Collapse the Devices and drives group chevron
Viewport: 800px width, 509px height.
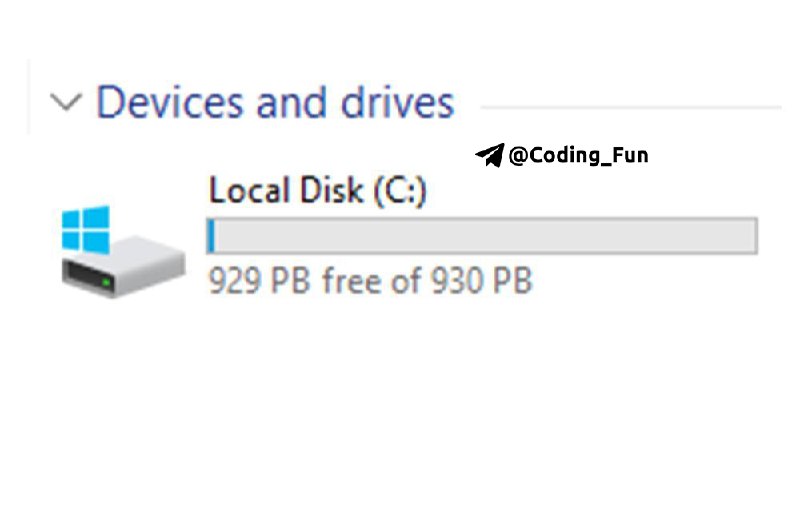click(66, 101)
